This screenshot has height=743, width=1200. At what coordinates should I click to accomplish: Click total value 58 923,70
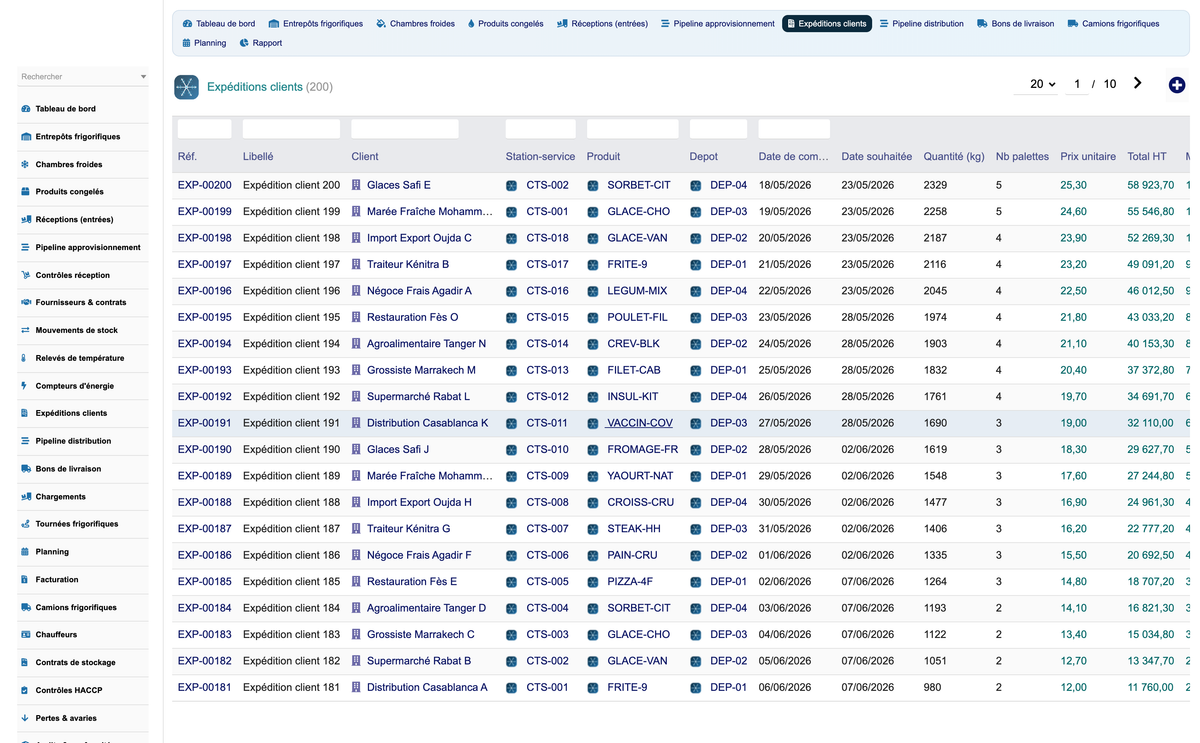[1151, 185]
